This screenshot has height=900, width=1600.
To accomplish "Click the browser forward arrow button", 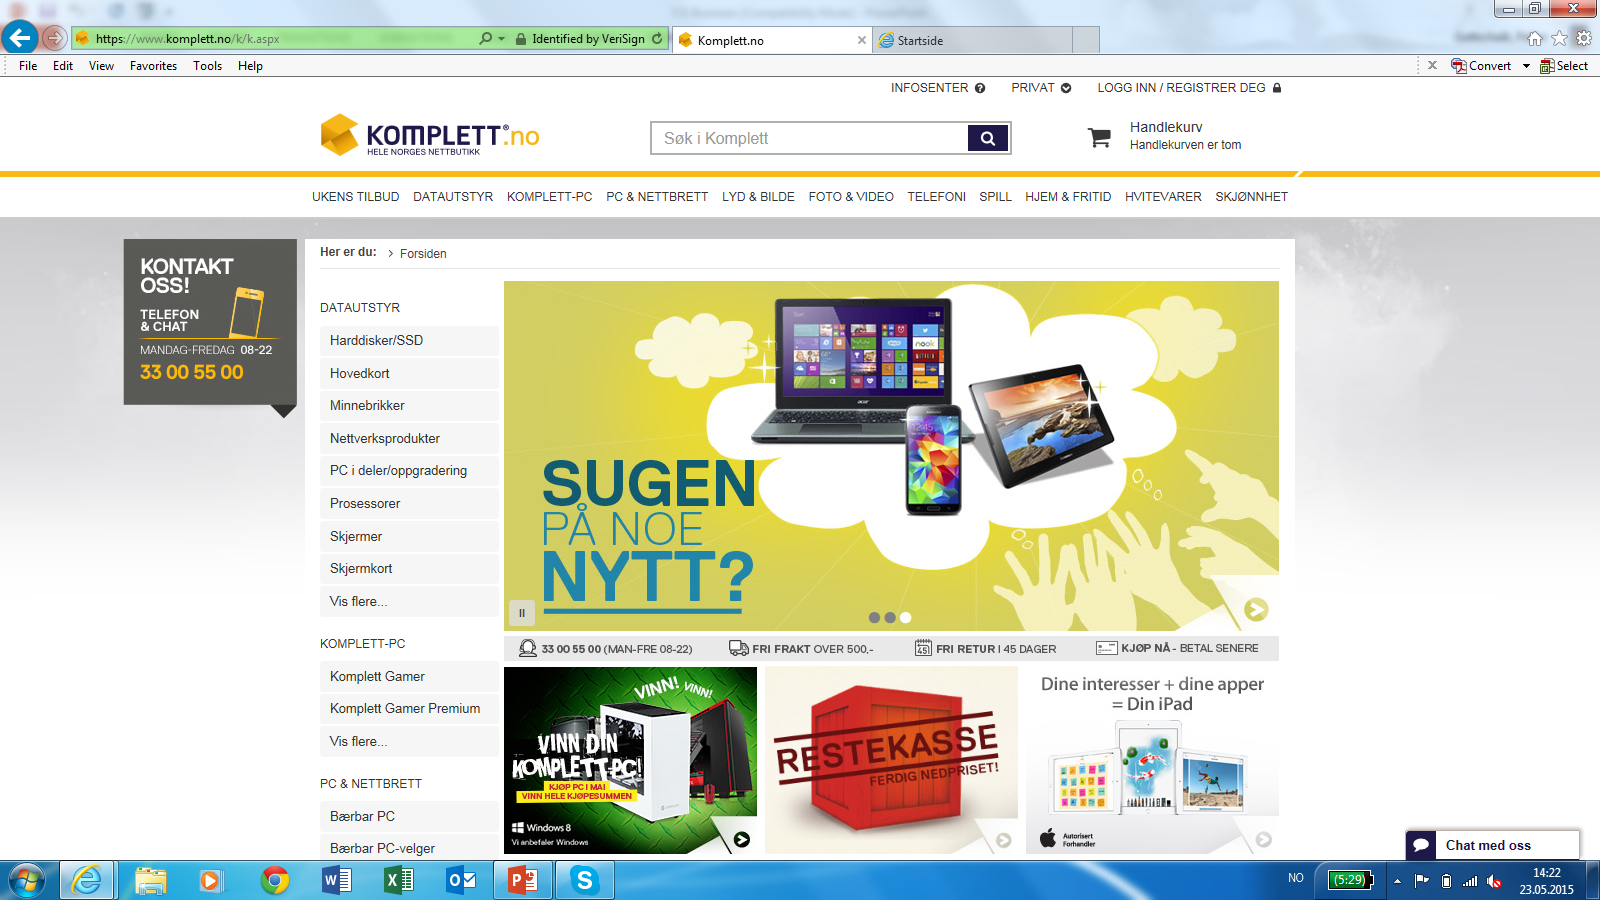I will click(x=54, y=39).
